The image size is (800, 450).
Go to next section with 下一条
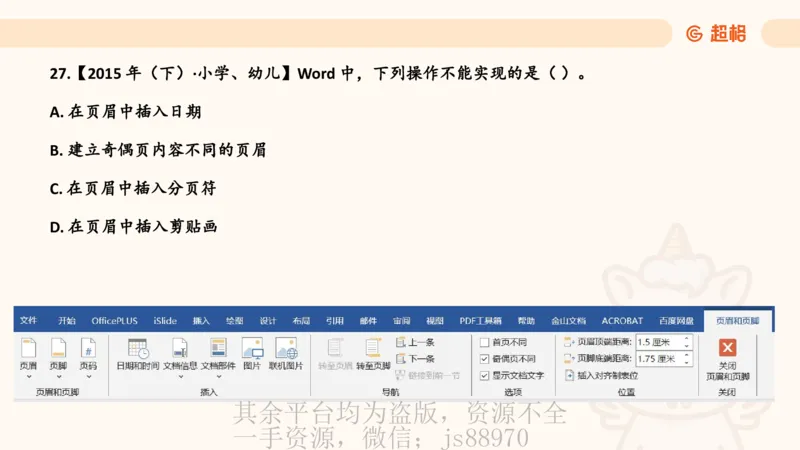coord(415,359)
